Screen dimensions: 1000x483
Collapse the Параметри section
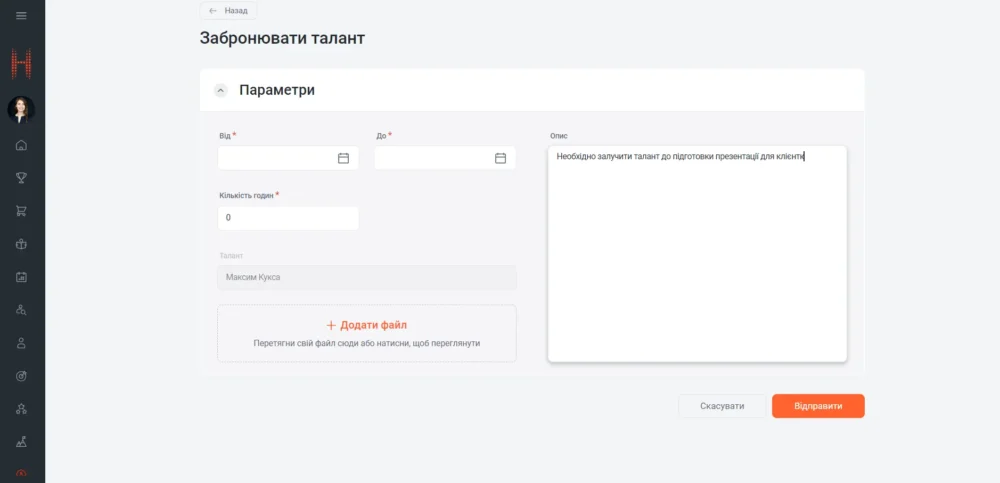(x=221, y=90)
